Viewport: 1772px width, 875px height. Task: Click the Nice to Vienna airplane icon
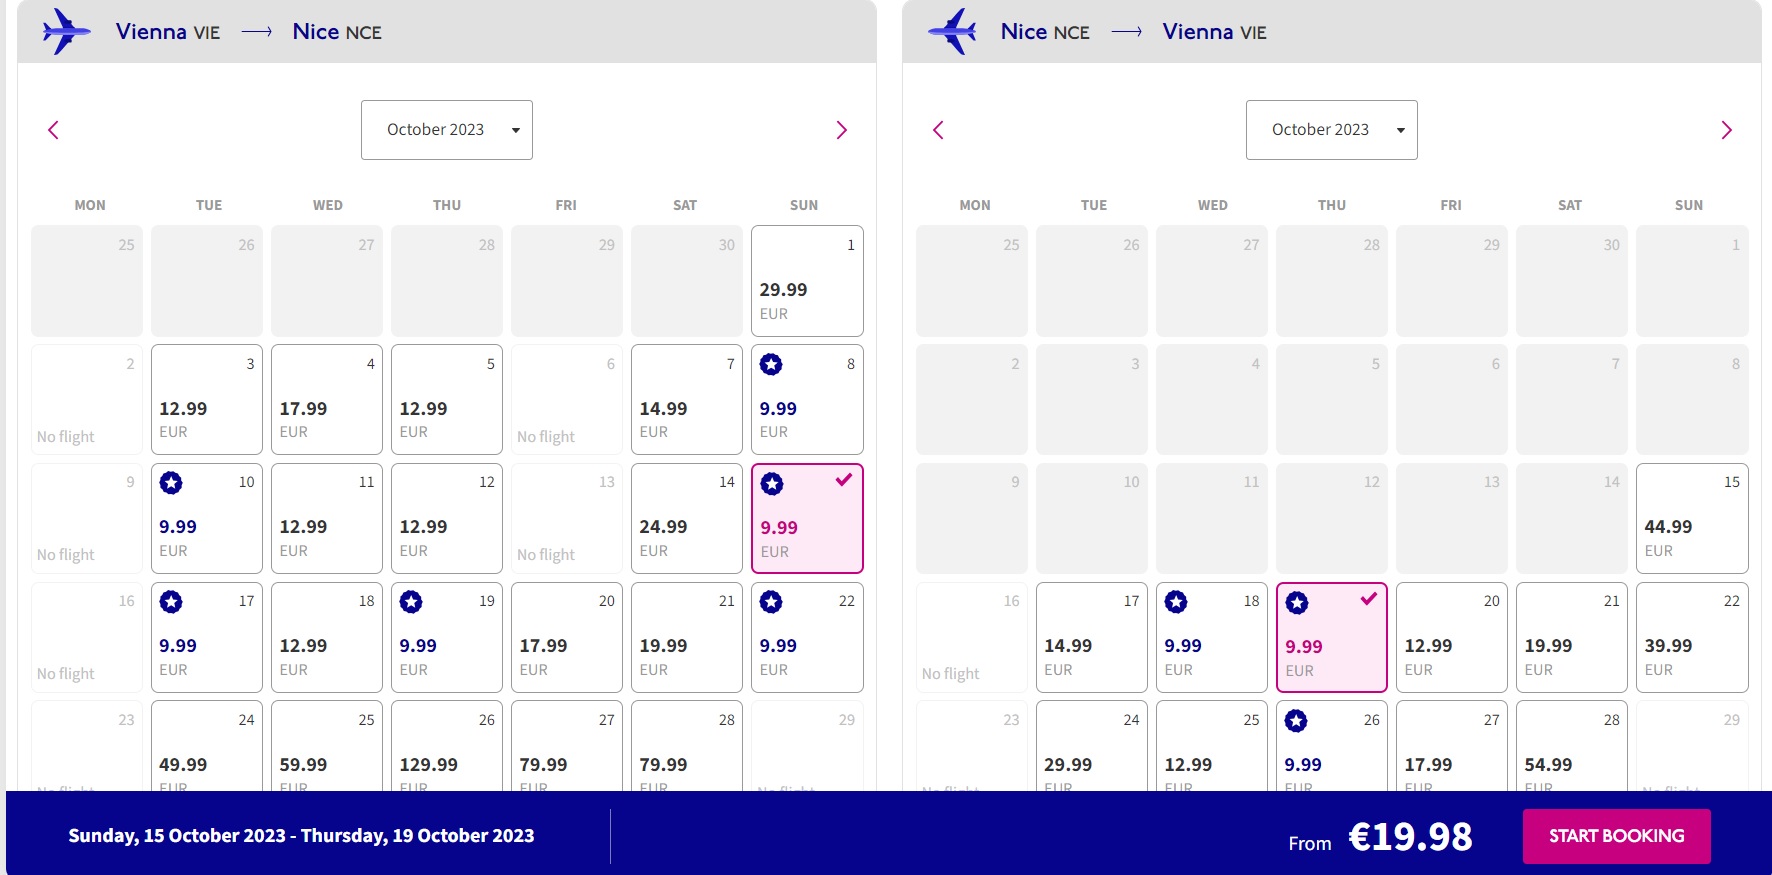(952, 31)
